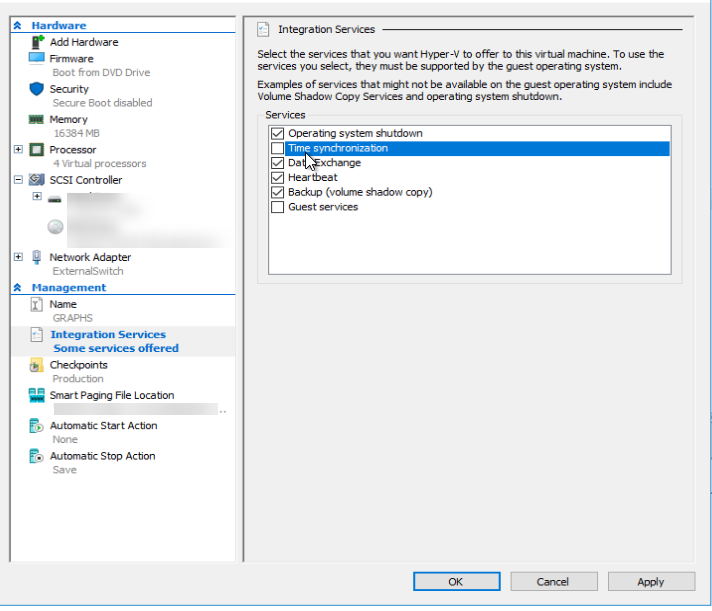Select the Memory settings
This screenshot has width=712, height=611.
pyautogui.click(x=69, y=119)
